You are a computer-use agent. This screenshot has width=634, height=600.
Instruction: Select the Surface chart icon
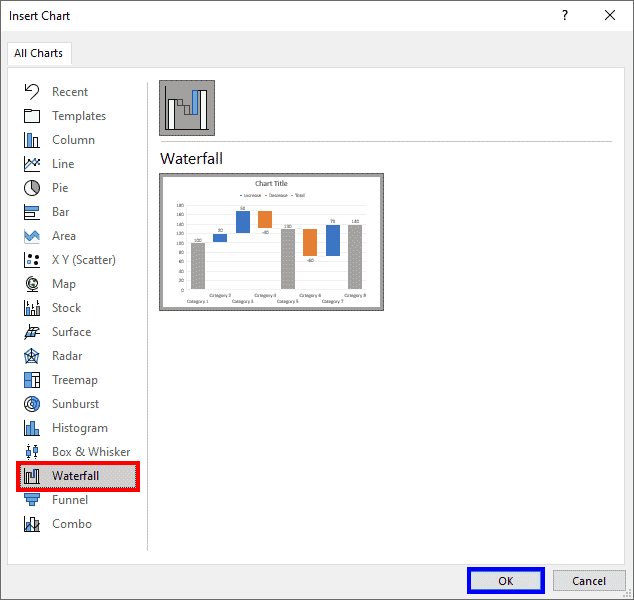[32, 332]
